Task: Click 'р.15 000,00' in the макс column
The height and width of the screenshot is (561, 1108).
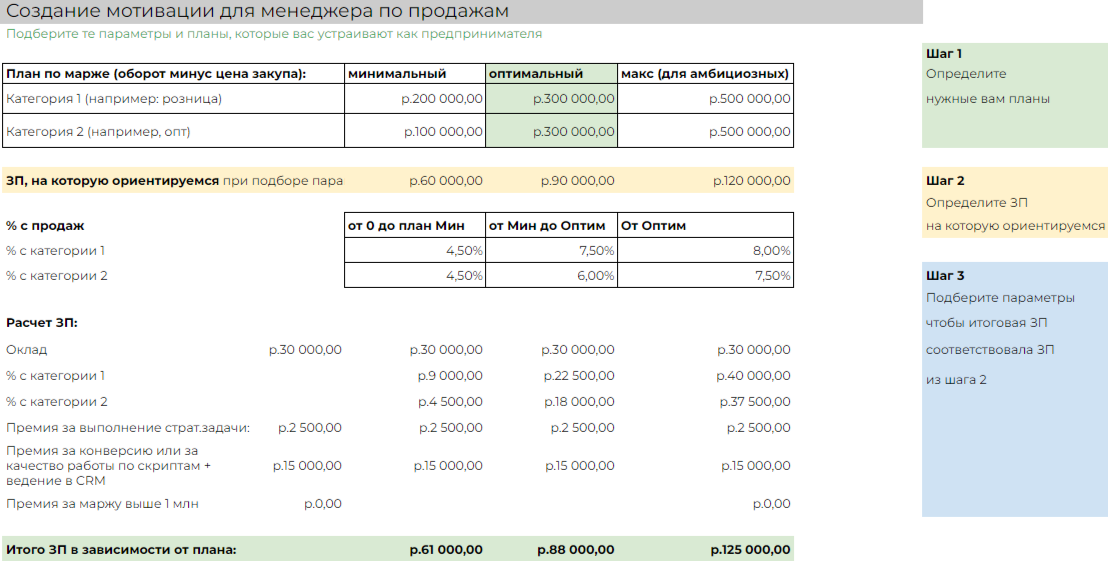Action: (755, 466)
